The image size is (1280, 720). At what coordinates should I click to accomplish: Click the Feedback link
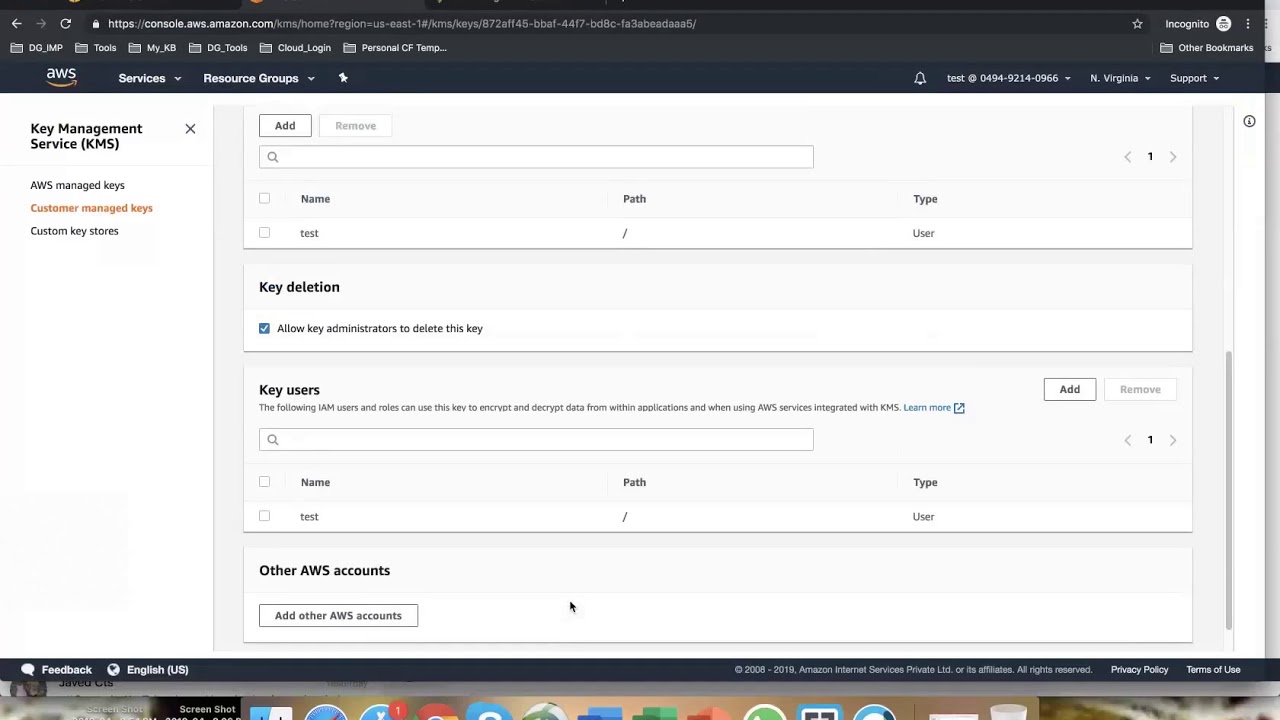point(66,670)
